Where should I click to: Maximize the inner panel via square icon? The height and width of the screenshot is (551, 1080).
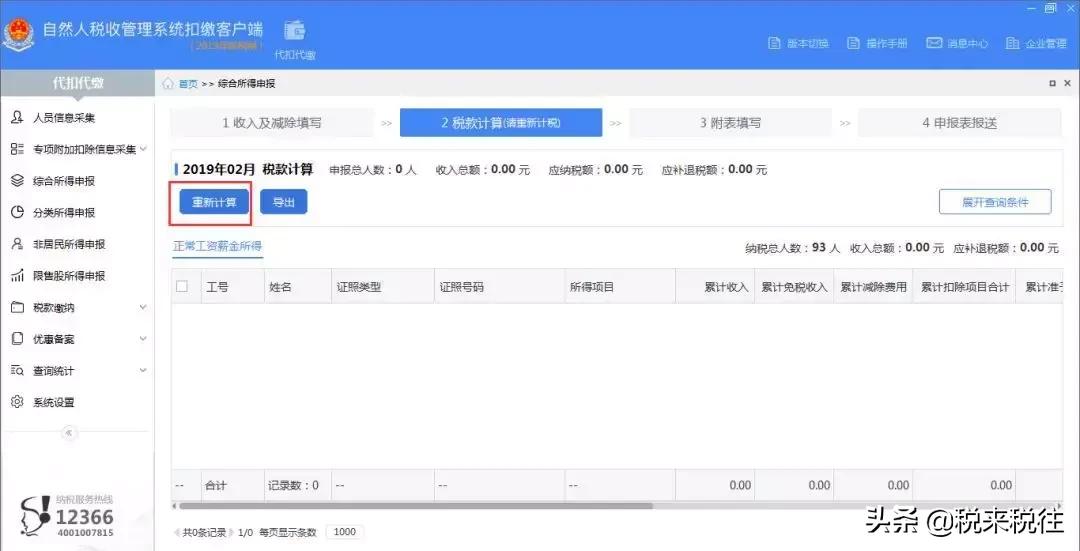pyautogui.click(x=1052, y=83)
